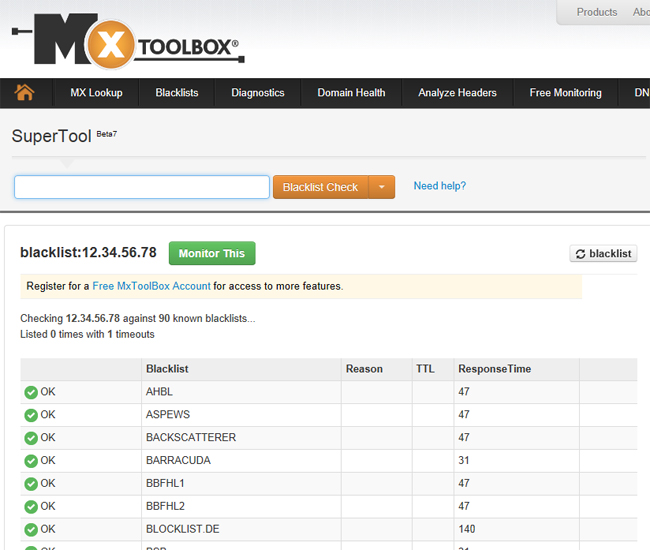
Task: Click the green check icon for BARRACUDA
Action: tap(31, 461)
